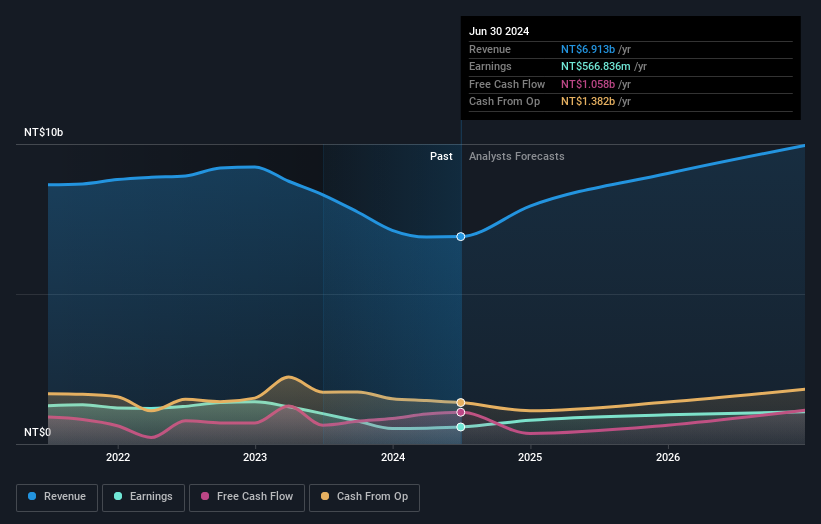Select the 2022 x-axis label
Viewport: 821px width, 524px height.
118,457
